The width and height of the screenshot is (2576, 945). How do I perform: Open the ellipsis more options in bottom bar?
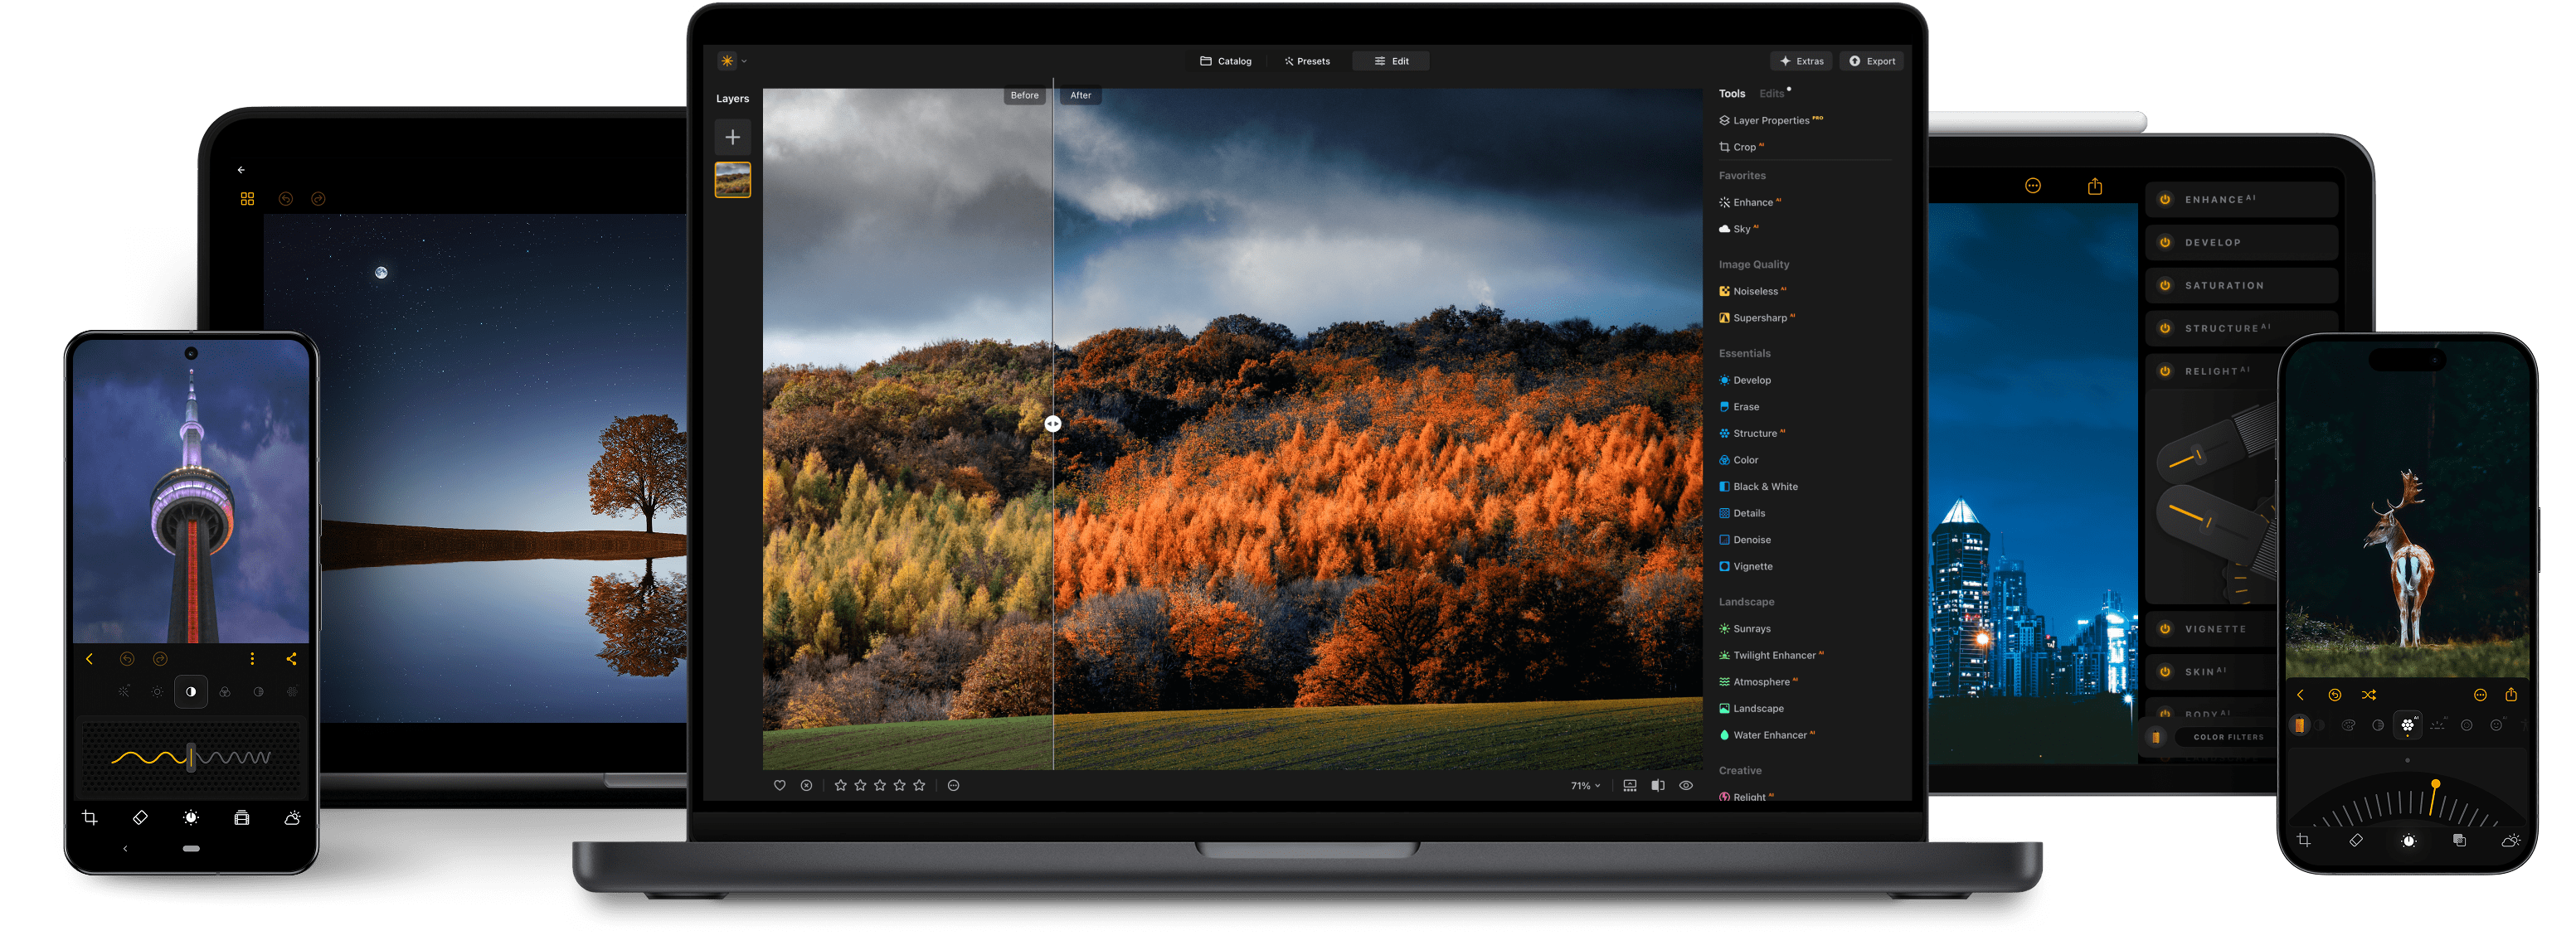[x=953, y=786]
